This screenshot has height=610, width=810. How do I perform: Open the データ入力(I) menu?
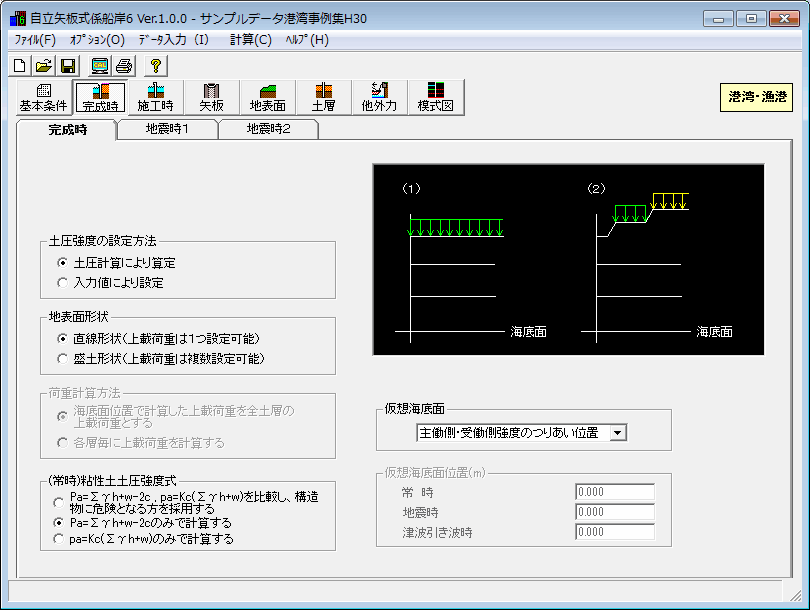[x=174, y=40]
